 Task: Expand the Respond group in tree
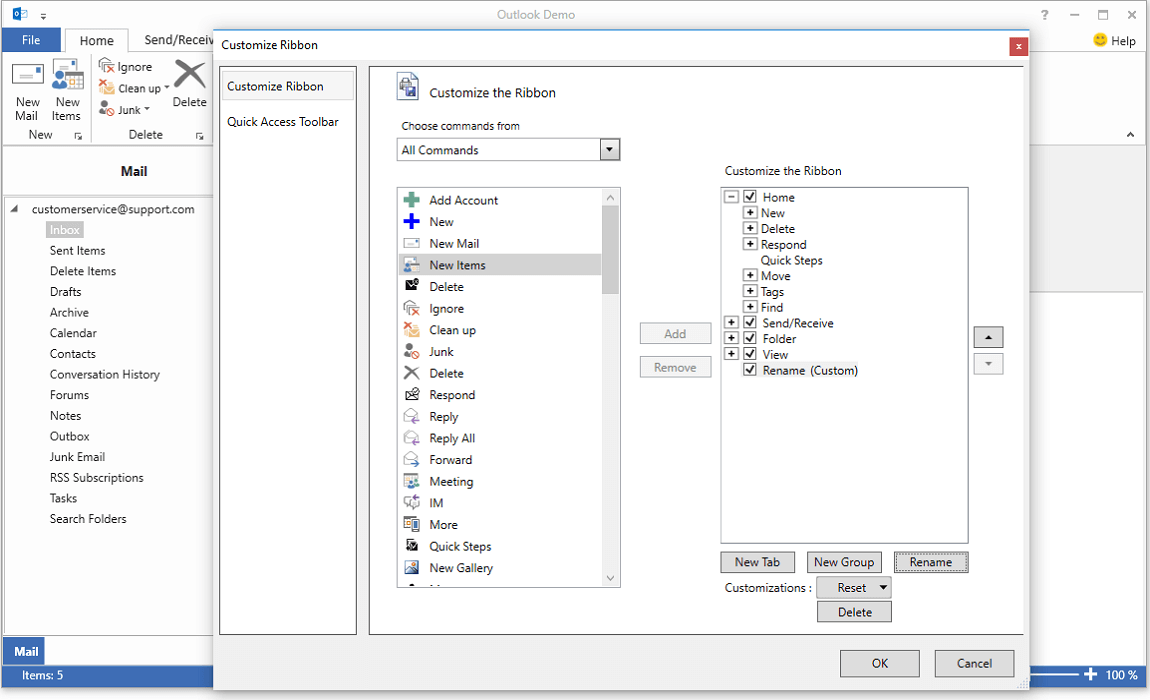[750, 244]
